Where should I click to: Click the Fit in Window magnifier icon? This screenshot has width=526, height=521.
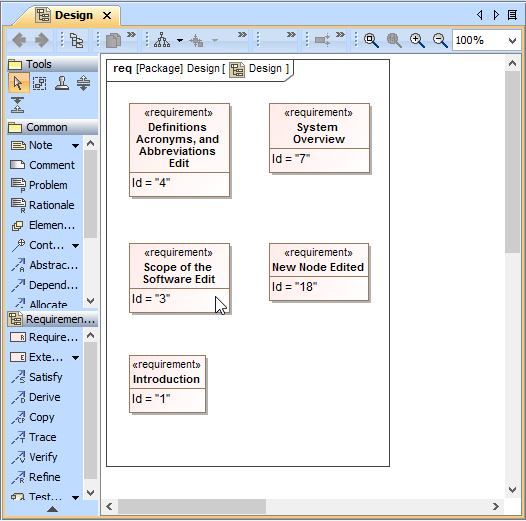(x=371, y=40)
